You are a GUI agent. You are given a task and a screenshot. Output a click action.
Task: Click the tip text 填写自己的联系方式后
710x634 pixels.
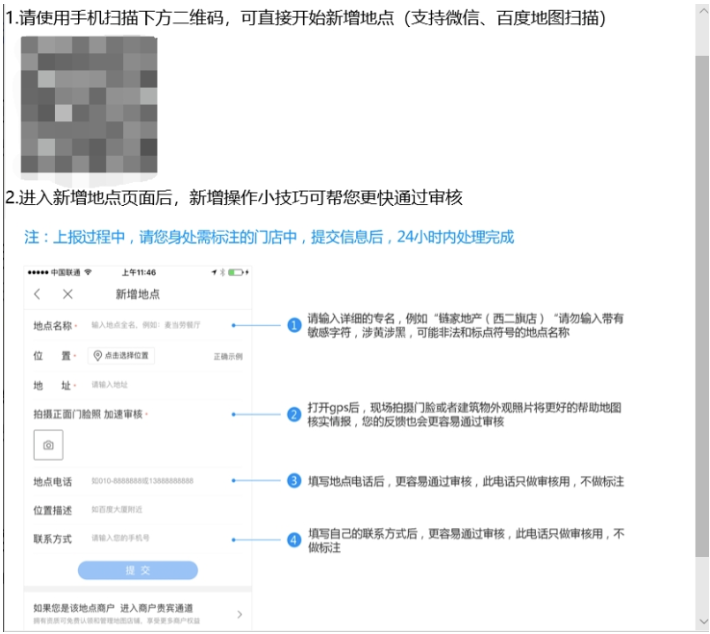coord(466,540)
